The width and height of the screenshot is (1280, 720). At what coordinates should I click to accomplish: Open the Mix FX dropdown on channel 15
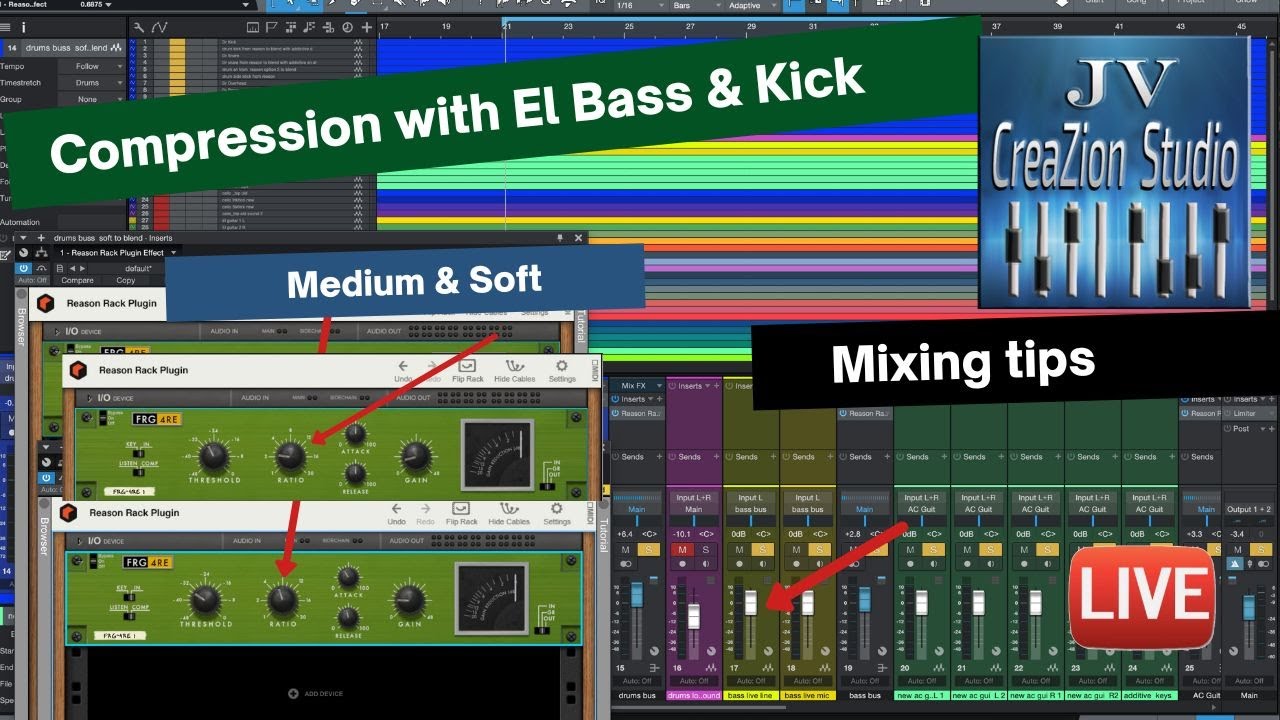coord(637,385)
